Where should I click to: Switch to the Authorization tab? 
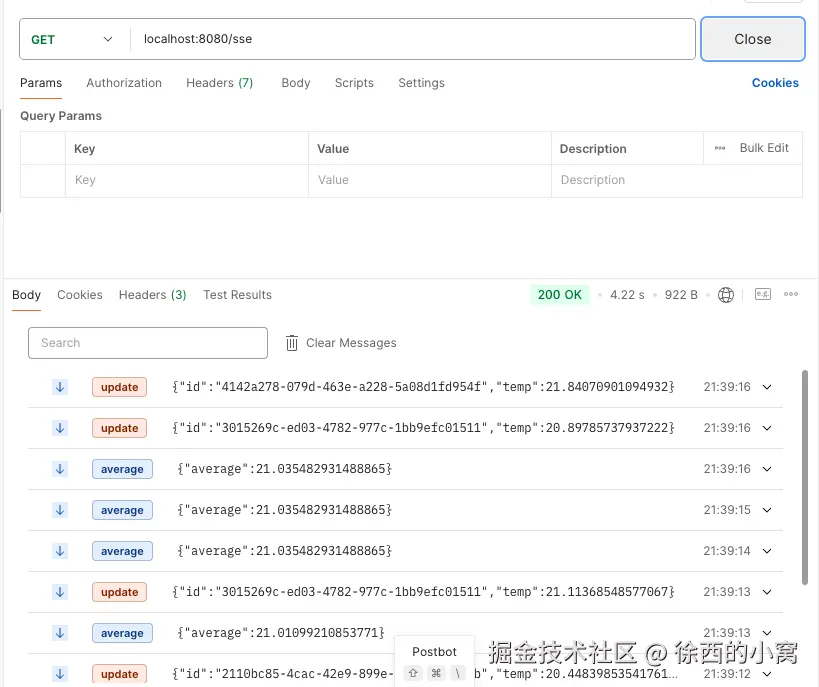point(124,83)
